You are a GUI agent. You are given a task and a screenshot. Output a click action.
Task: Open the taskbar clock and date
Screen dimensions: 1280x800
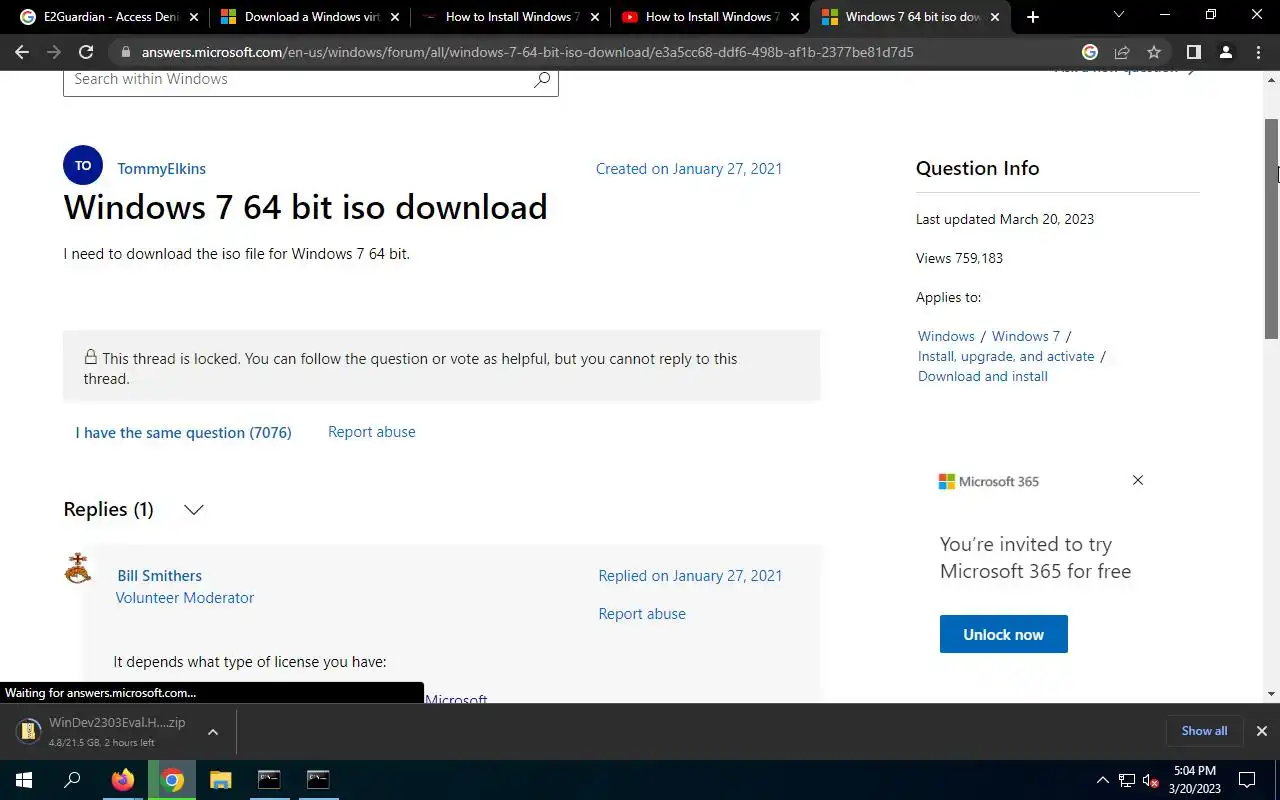tap(1195, 780)
